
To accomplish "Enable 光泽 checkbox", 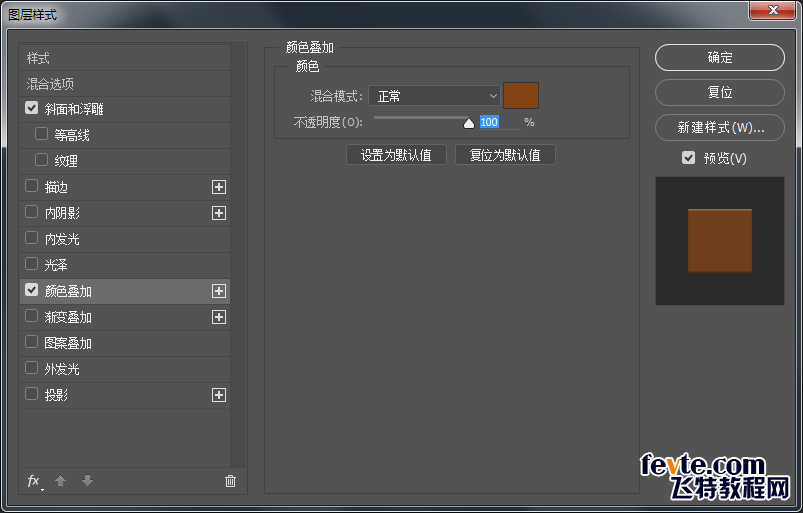I will coord(31,264).
